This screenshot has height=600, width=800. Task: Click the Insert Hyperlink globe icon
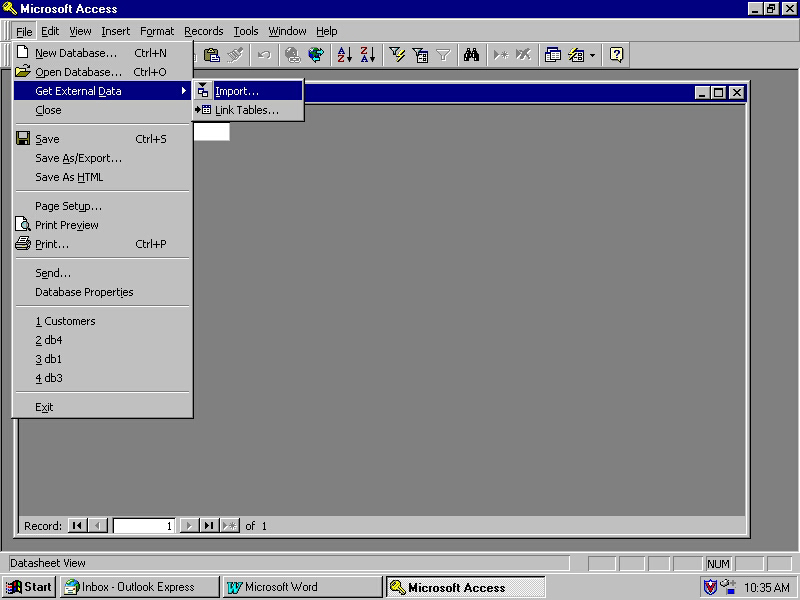click(292, 55)
